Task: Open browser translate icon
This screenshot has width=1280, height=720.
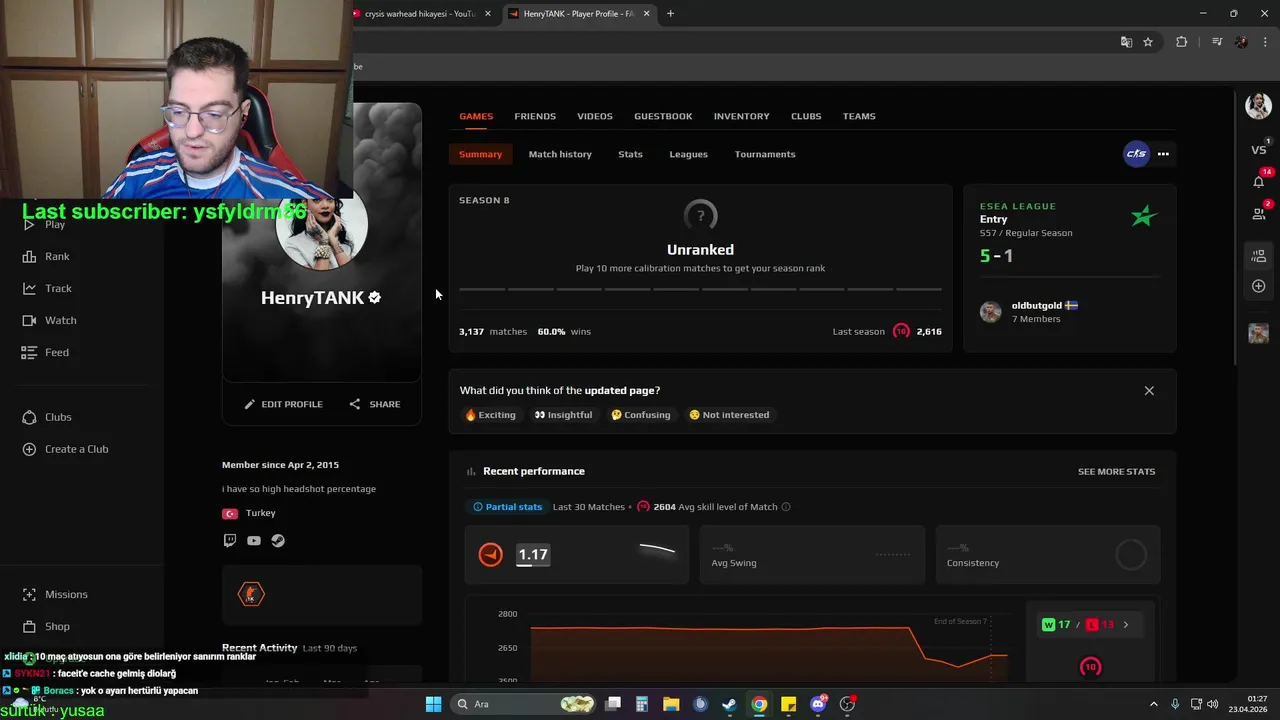Action: click(1126, 42)
